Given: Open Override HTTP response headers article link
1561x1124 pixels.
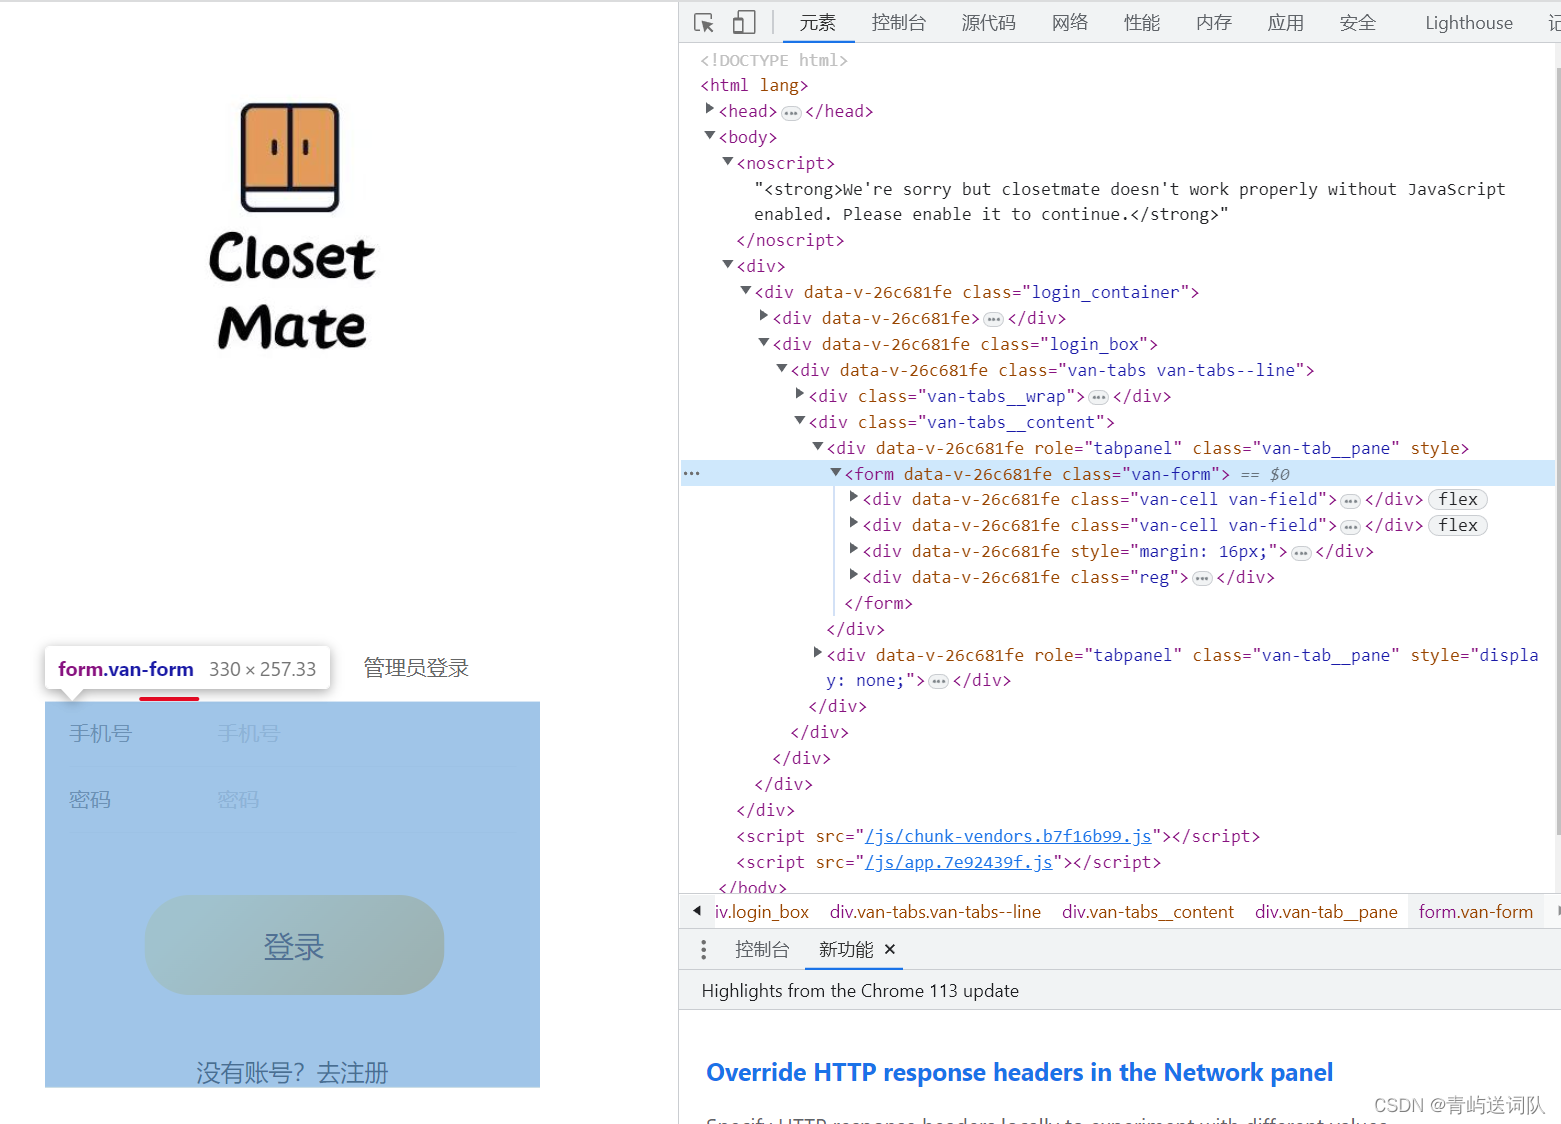Looking at the screenshot, I should [1019, 1072].
